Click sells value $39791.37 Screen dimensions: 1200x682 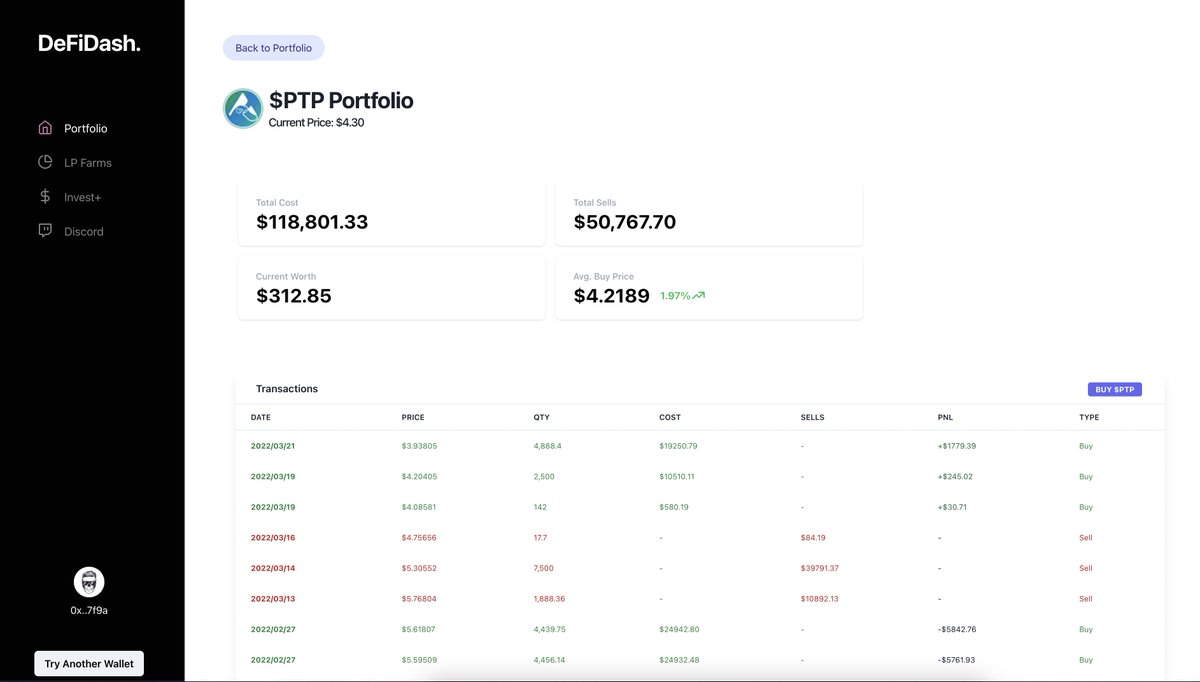pyautogui.click(x=820, y=568)
